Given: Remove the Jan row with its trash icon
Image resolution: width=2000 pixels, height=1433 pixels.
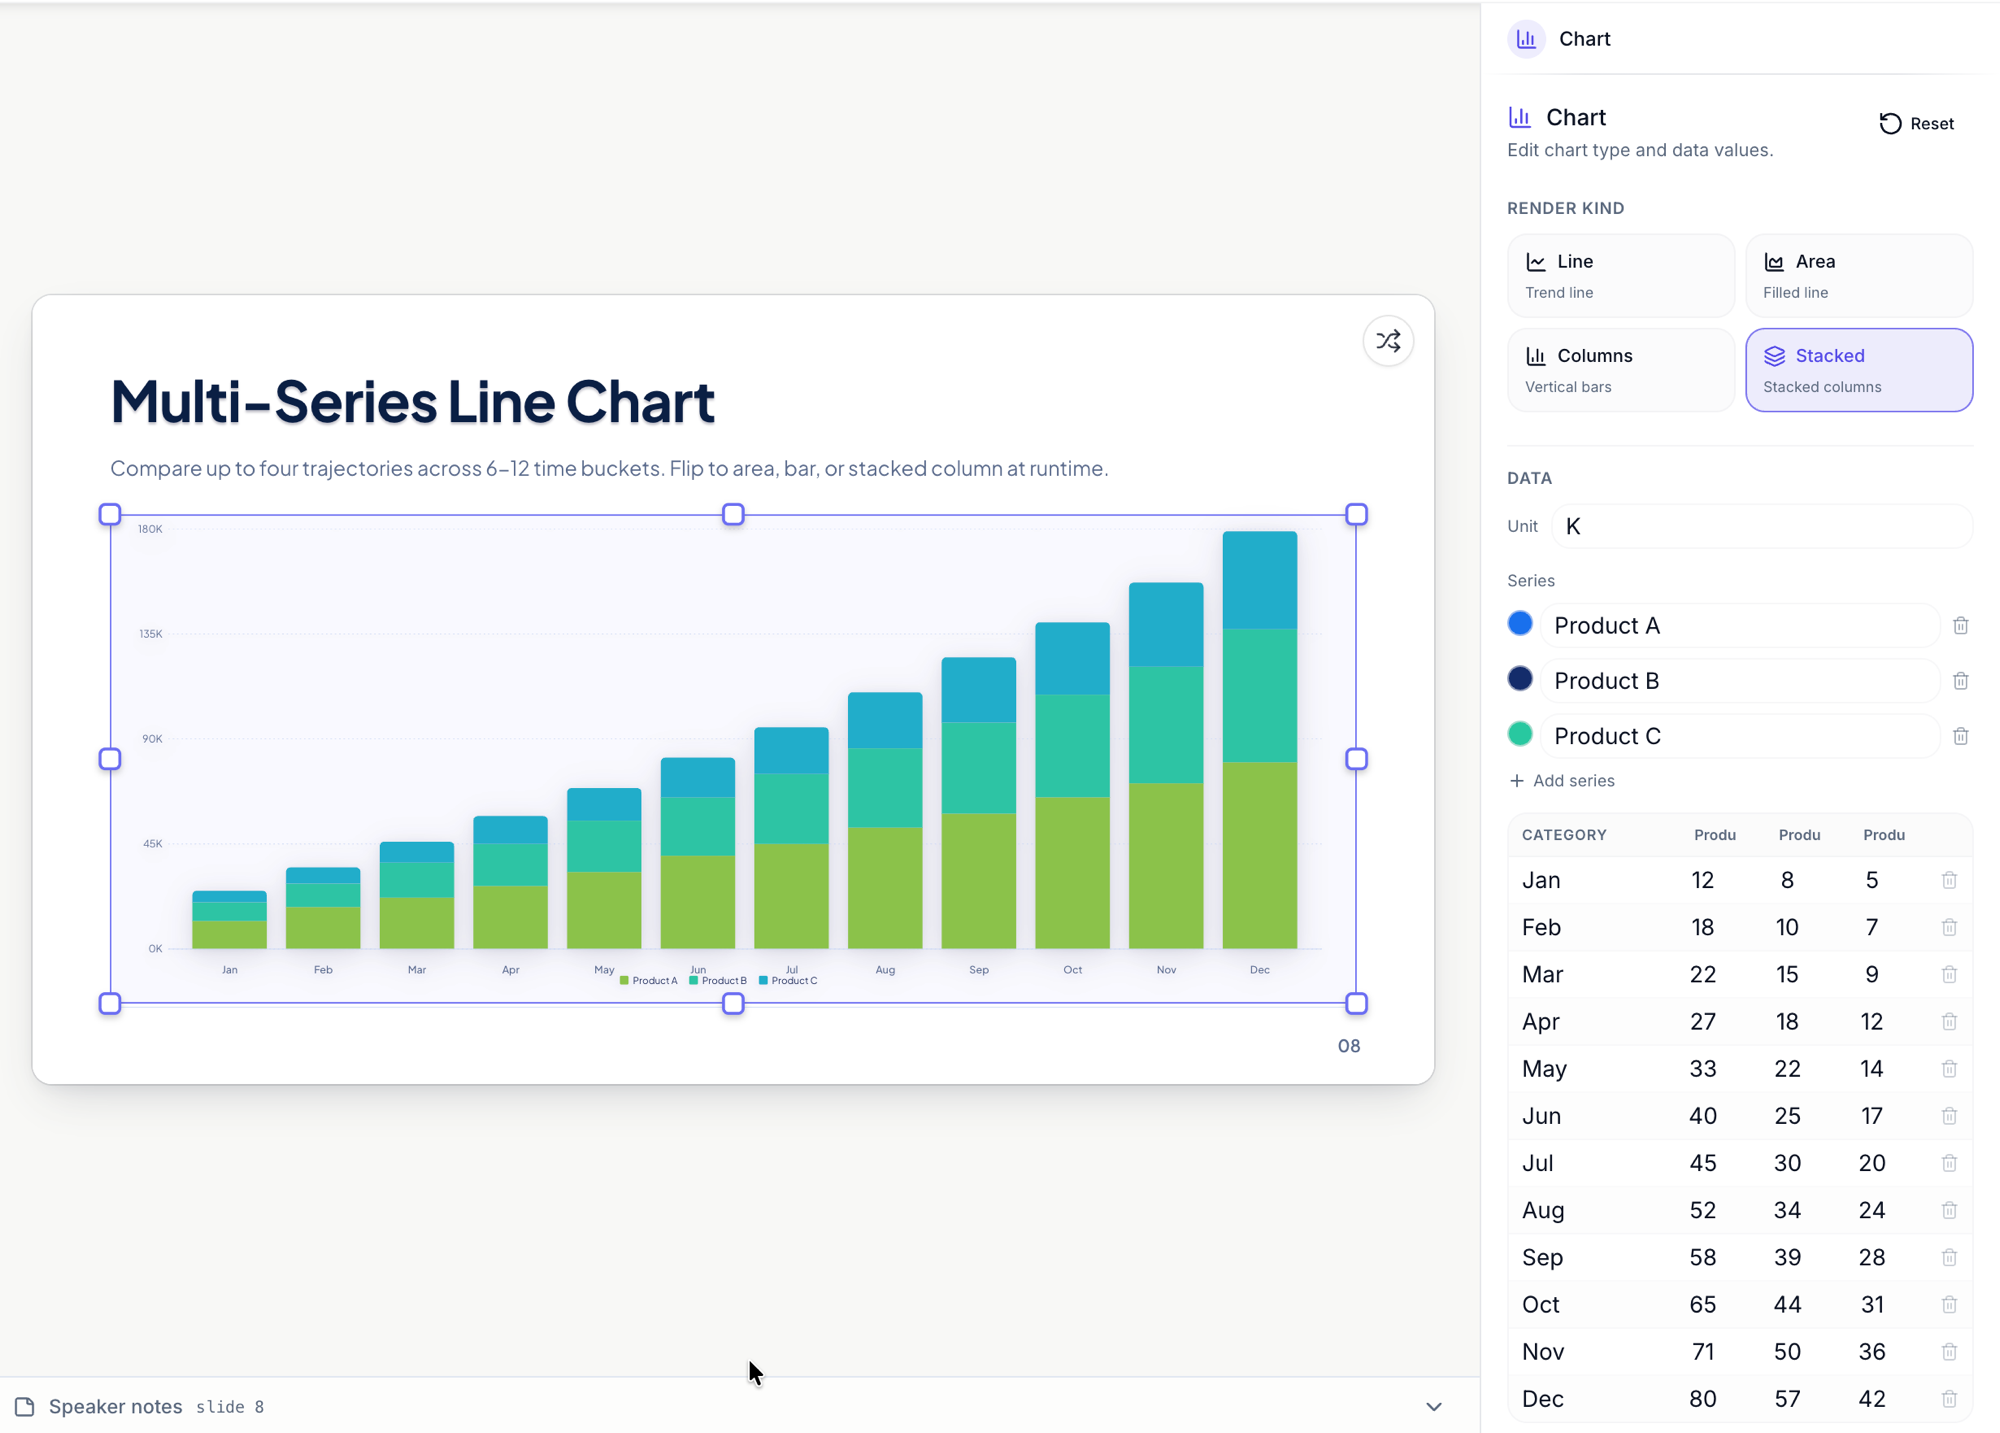Looking at the screenshot, I should click(1949, 880).
